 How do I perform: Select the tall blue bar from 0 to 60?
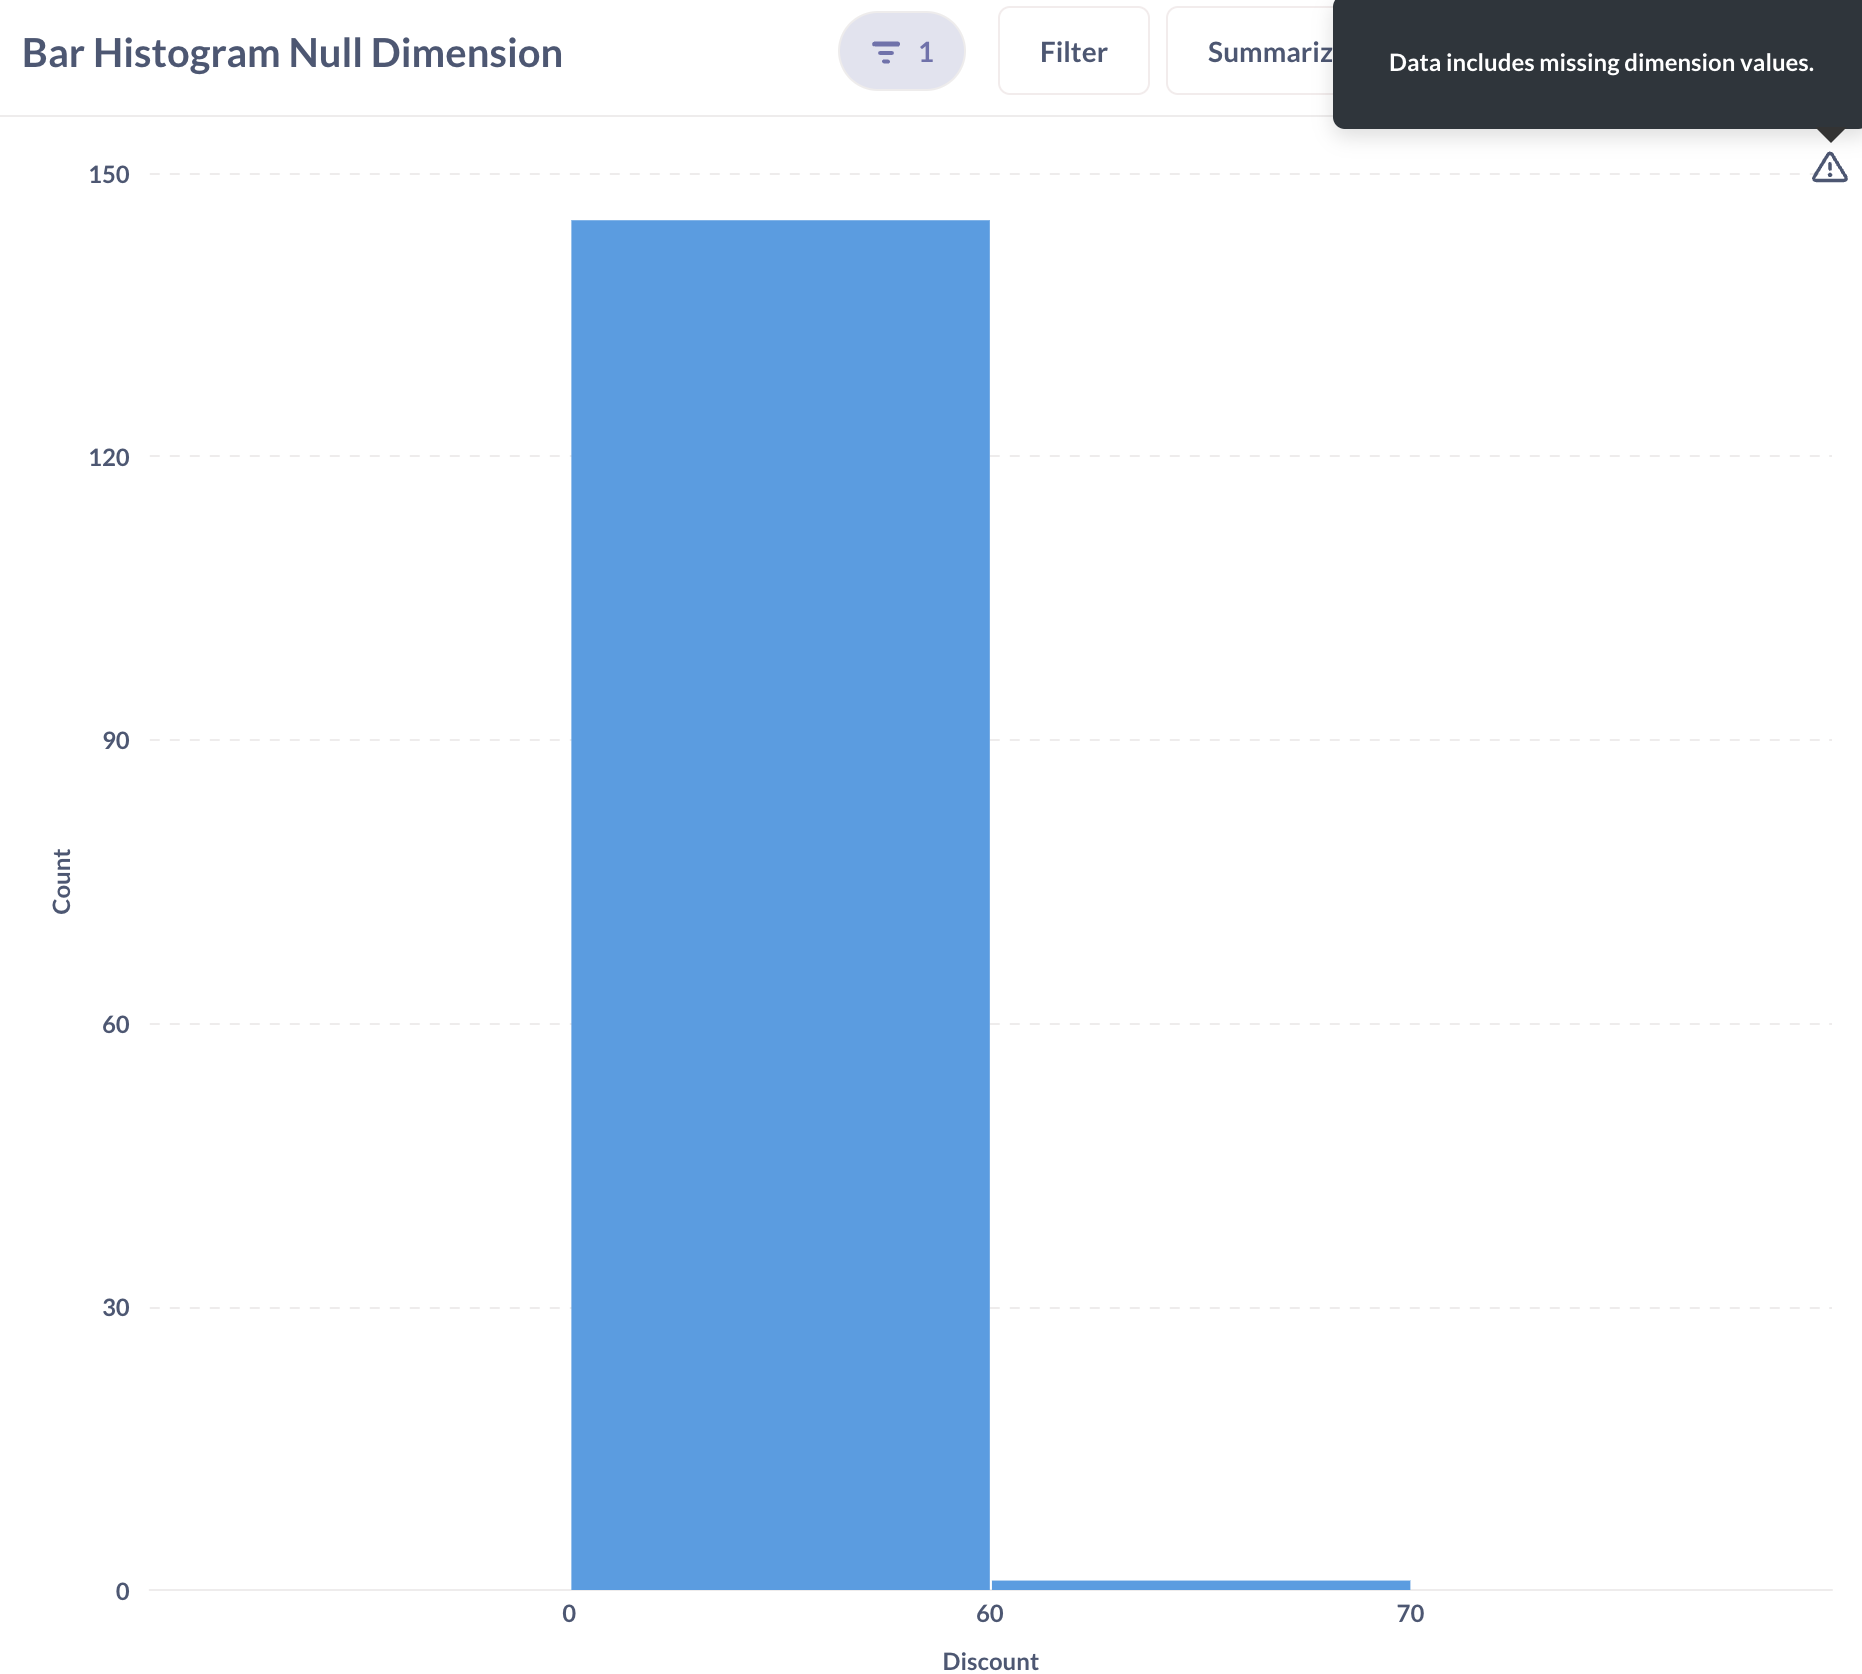780,904
